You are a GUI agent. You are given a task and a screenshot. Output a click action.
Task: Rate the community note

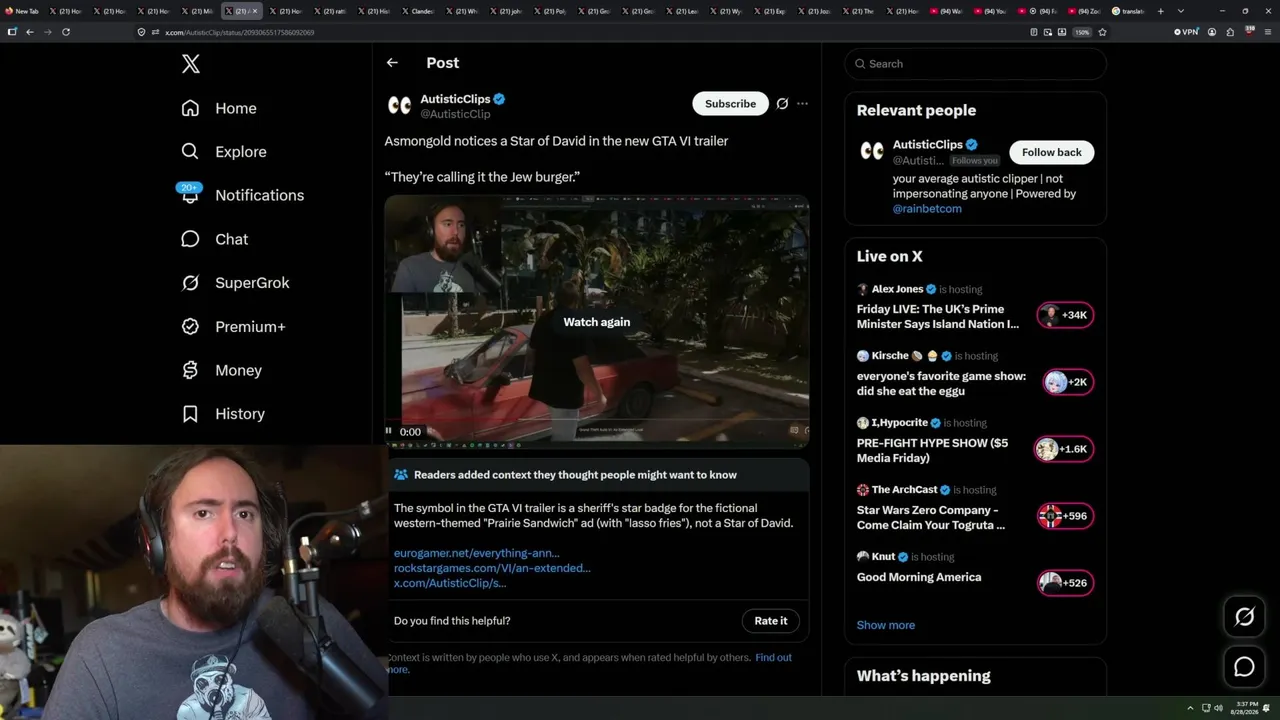[771, 621]
